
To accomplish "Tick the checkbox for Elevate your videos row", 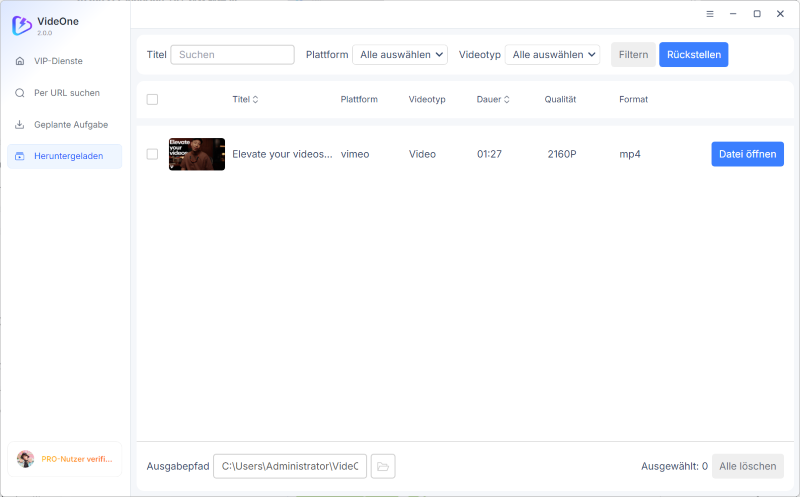I will [x=152, y=154].
